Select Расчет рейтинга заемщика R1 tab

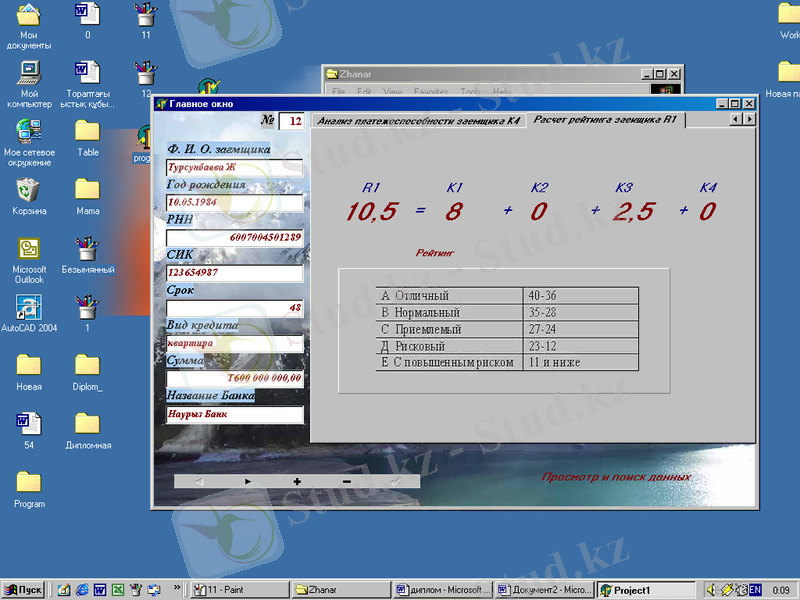(604, 120)
